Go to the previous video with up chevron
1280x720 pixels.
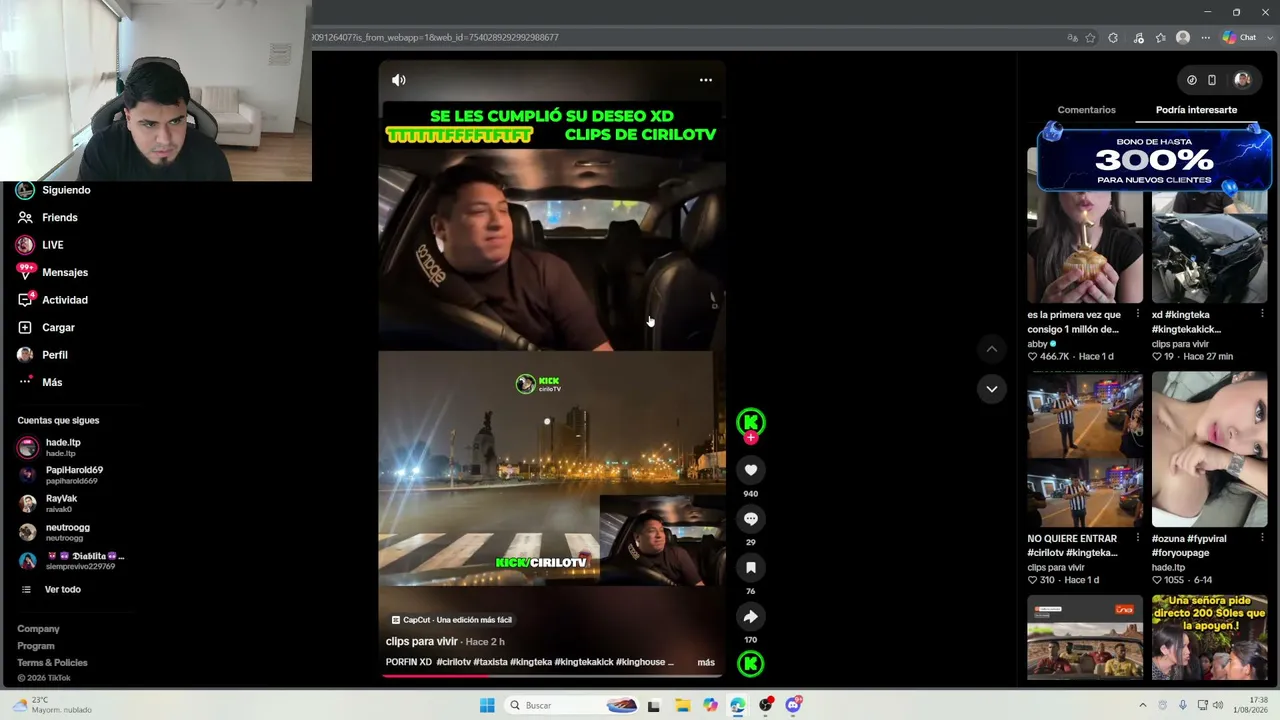tap(991, 349)
